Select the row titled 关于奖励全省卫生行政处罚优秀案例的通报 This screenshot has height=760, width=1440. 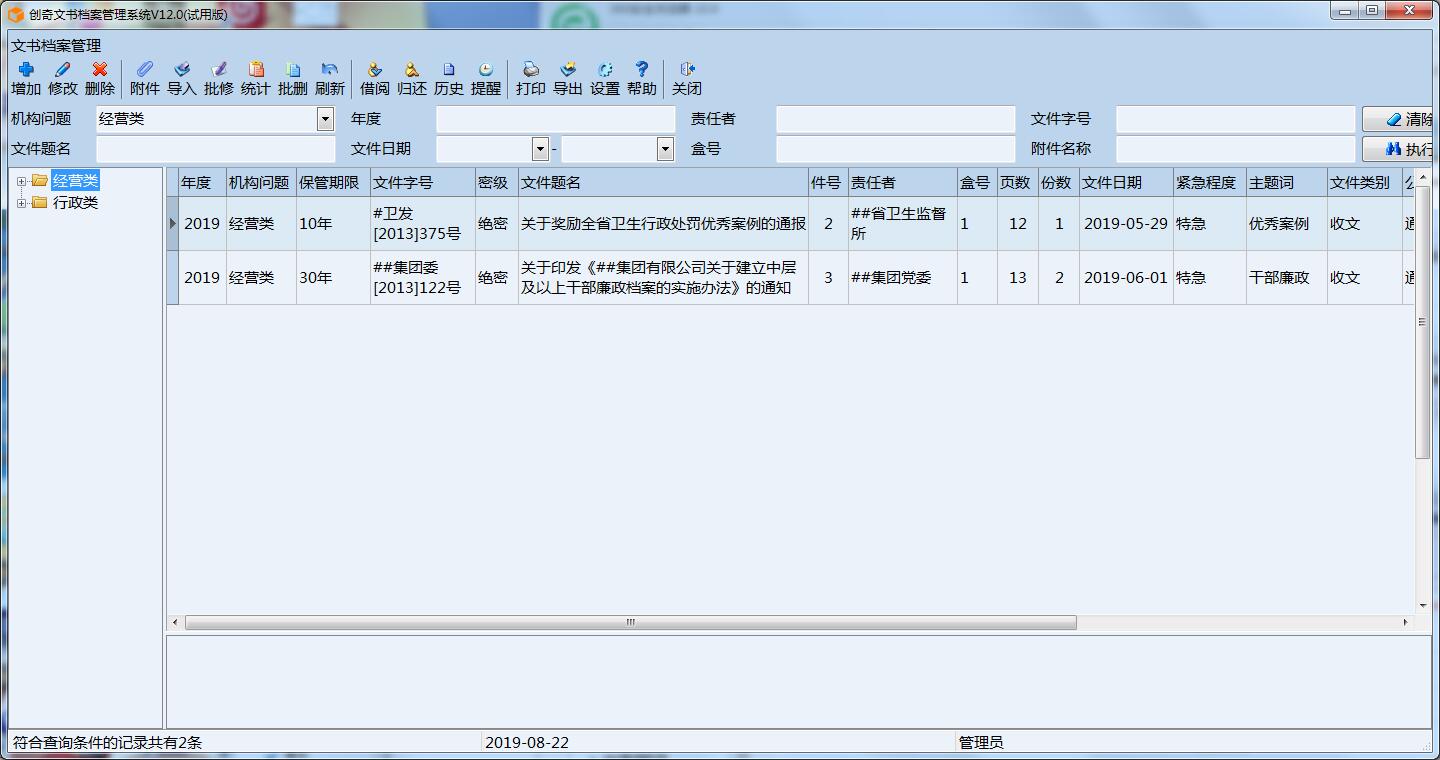[663, 224]
